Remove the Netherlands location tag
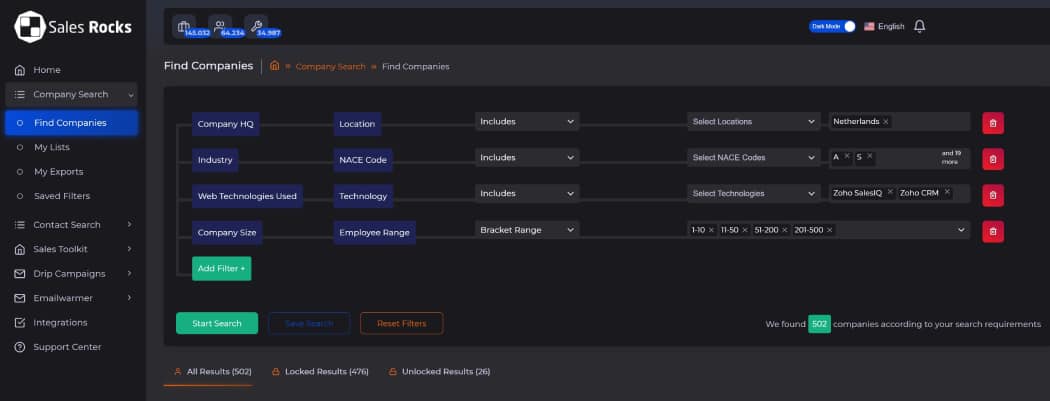1050x401 pixels. point(886,122)
